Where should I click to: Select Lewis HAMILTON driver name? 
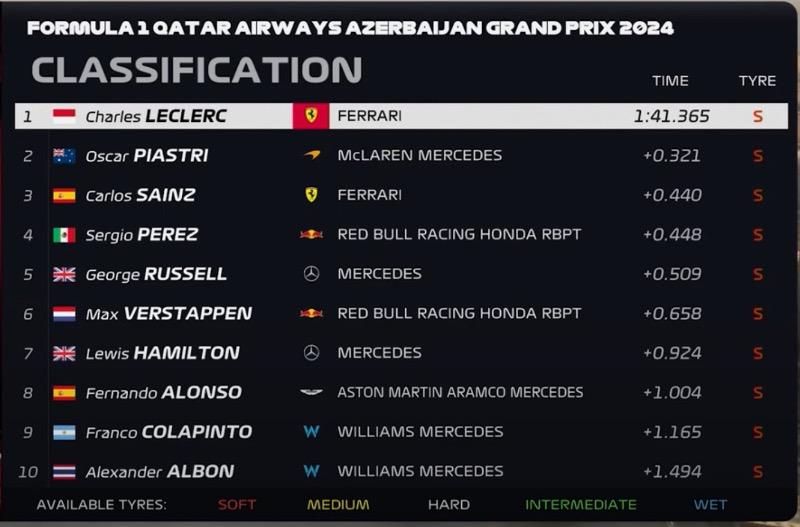point(163,353)
